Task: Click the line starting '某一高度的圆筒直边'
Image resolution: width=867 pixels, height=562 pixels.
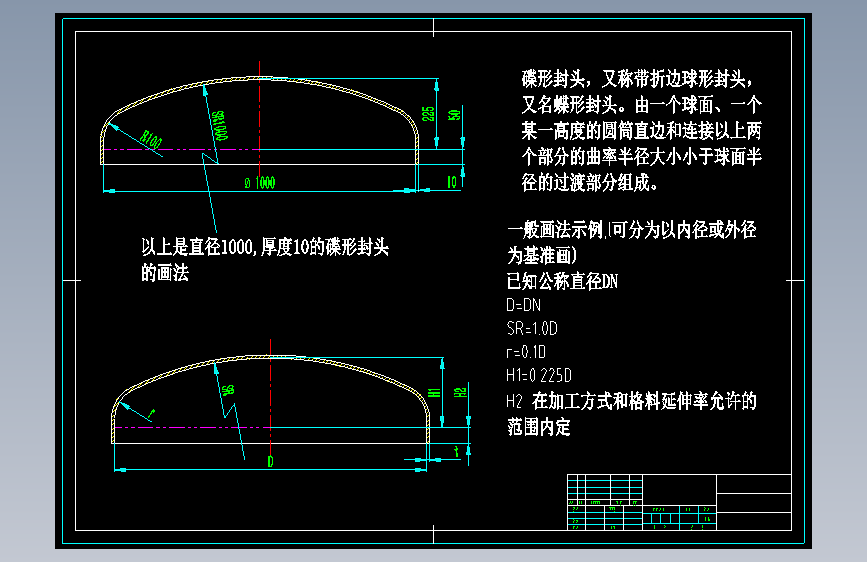Action: click(x=641, y=131)
